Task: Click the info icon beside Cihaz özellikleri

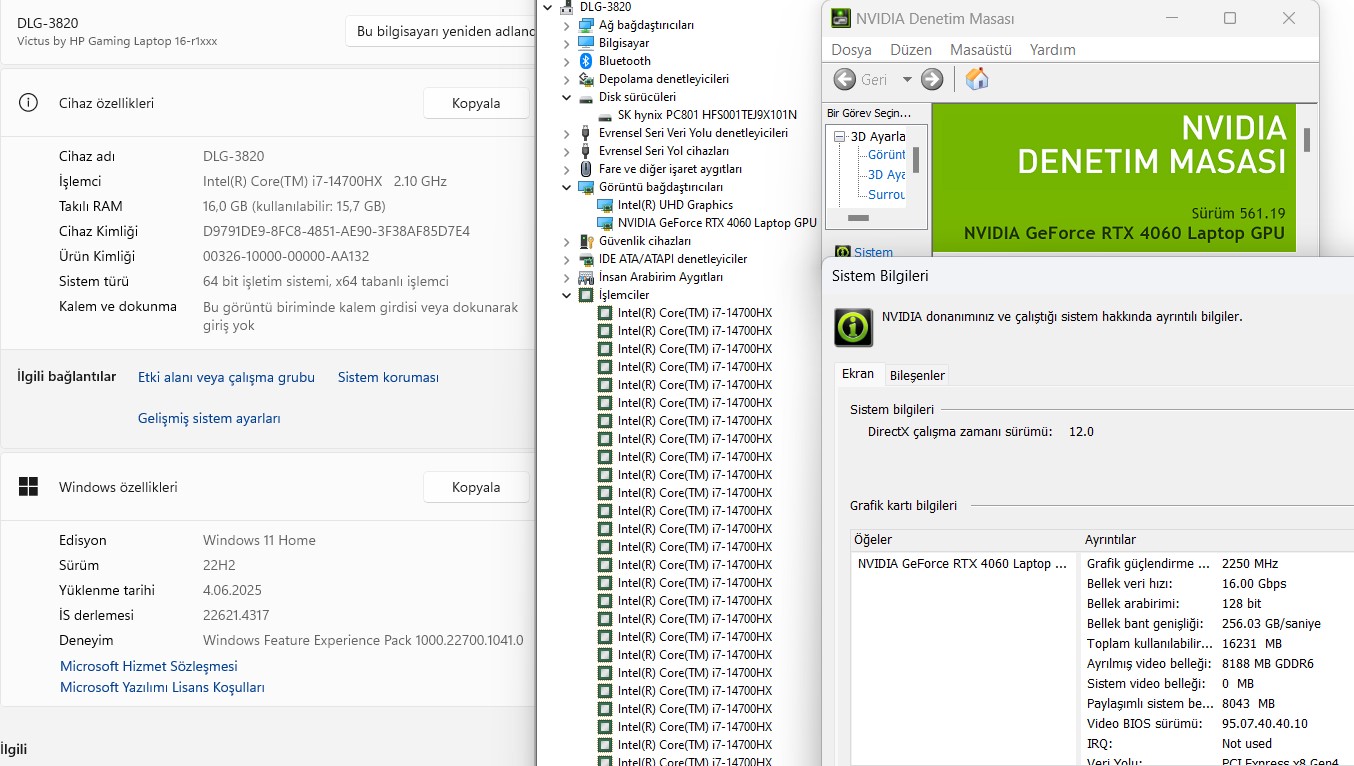Action: click(28, 103)
